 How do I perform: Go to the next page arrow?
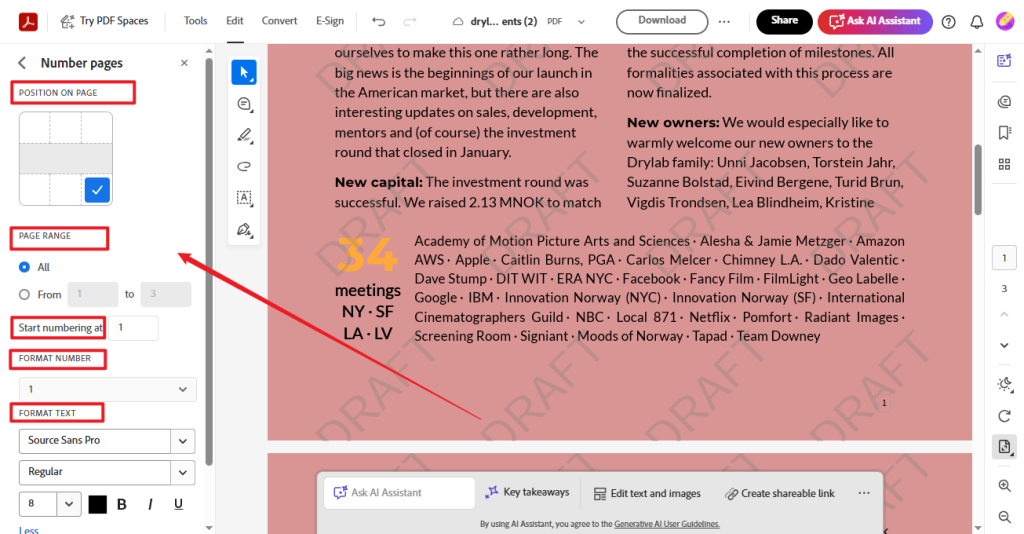[x=1004, y=345]
